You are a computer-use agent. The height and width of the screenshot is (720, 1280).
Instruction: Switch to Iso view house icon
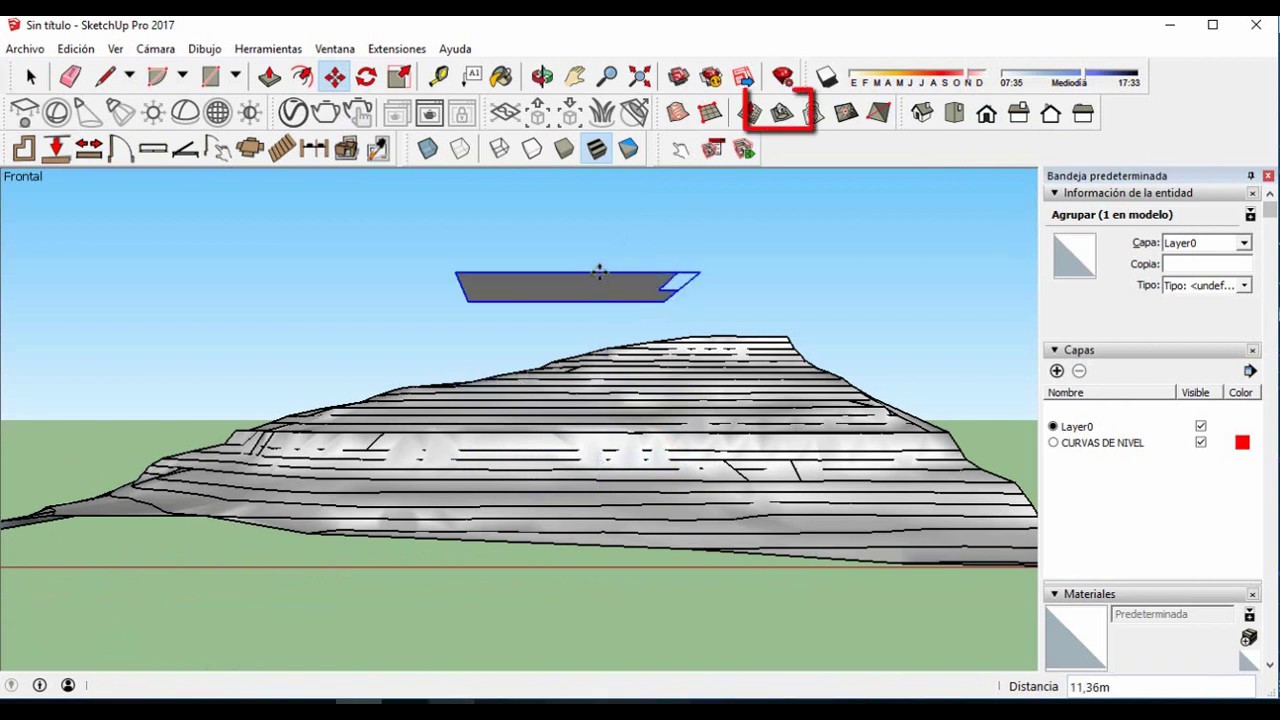[x=922, y=113]
